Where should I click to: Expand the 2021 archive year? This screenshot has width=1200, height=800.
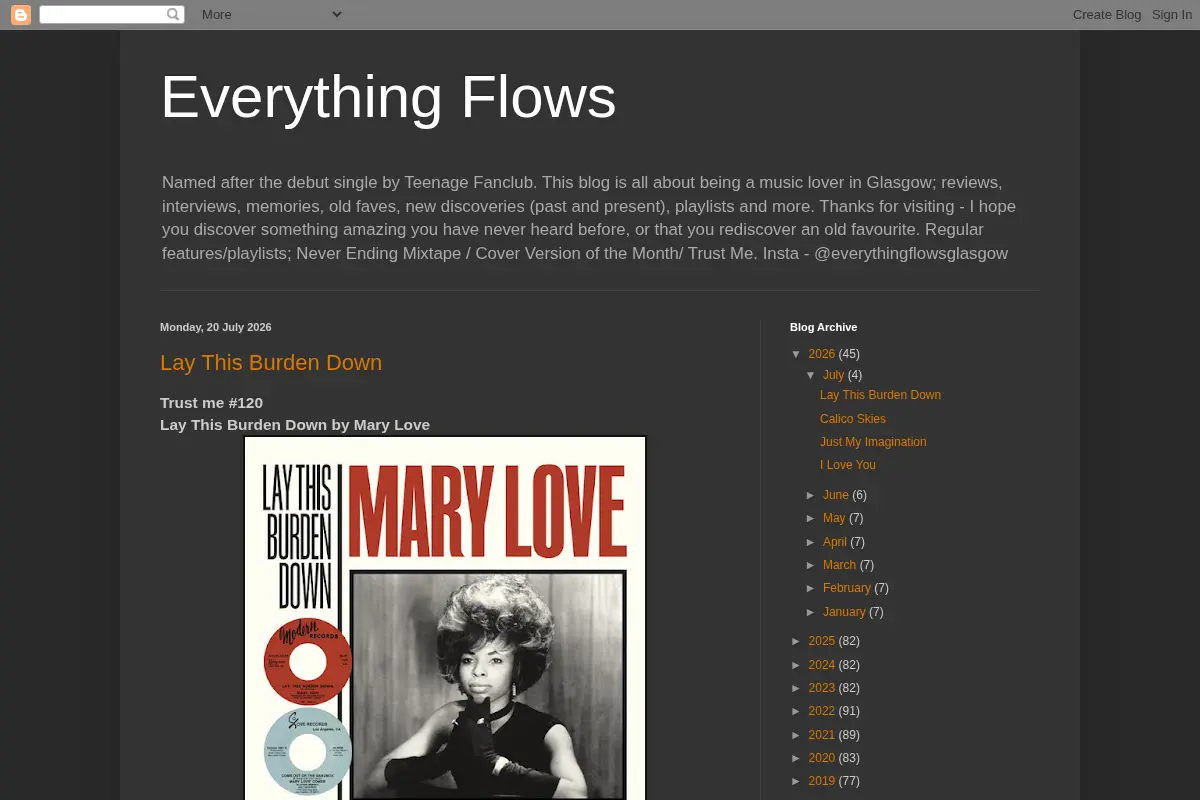tap(797, 735)
